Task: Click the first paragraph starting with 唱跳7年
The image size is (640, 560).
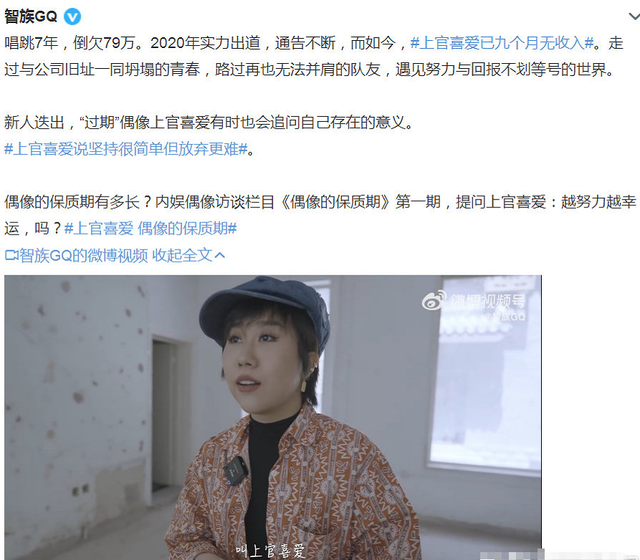Action: (x=313, y=56)
